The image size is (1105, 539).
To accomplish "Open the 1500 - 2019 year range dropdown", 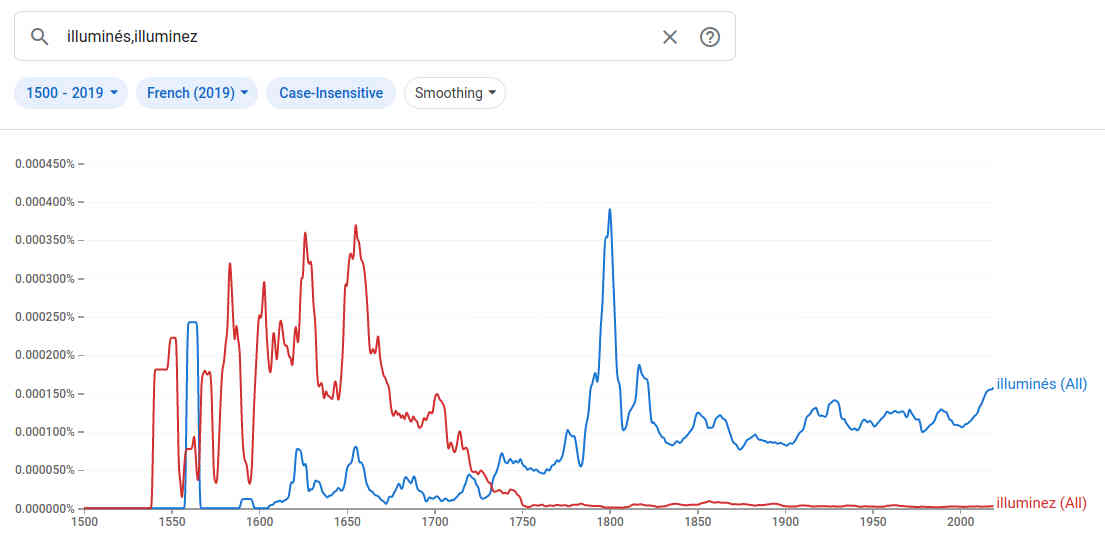I will 71,93.
